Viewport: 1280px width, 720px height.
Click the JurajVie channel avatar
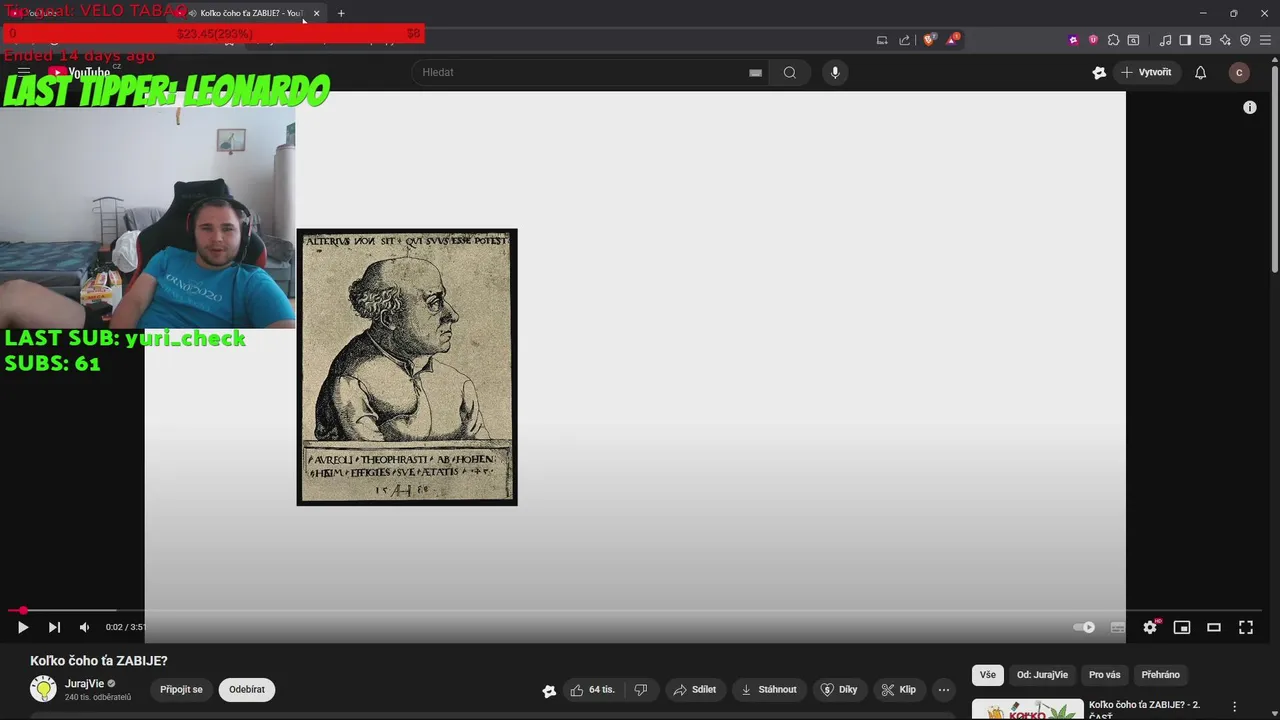[x=43, y=688]
